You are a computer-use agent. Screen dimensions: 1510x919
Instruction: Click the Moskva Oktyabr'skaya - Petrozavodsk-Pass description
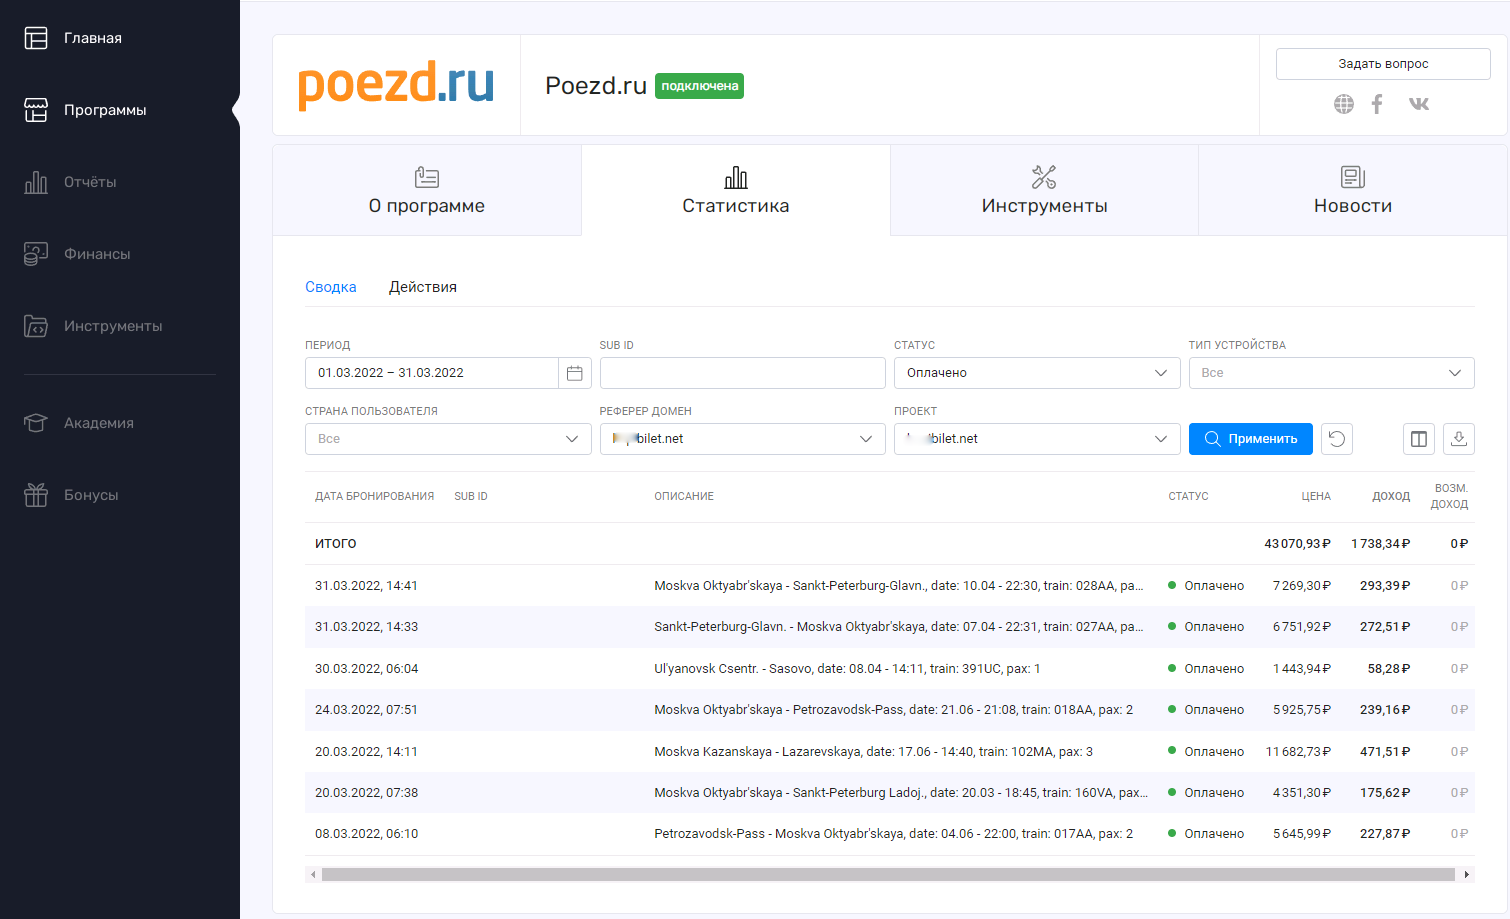click(x=894, y=710)
